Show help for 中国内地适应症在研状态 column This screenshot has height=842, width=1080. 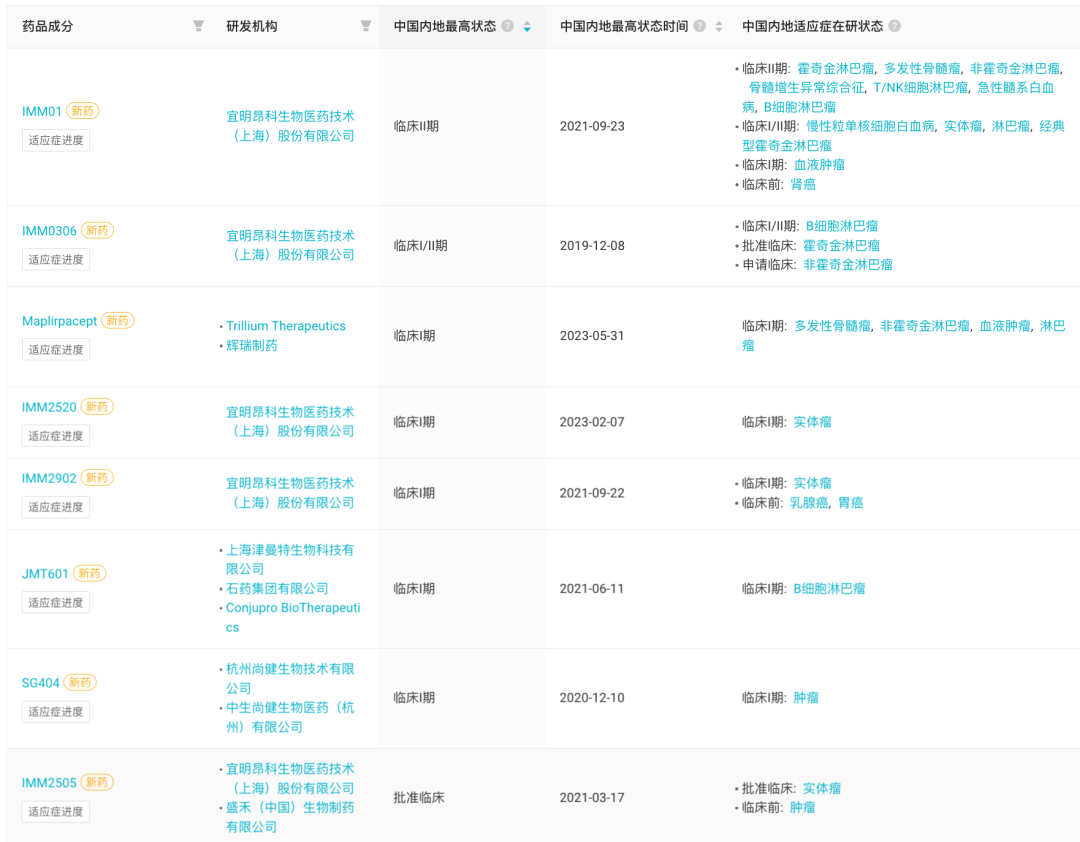(895, 26)
